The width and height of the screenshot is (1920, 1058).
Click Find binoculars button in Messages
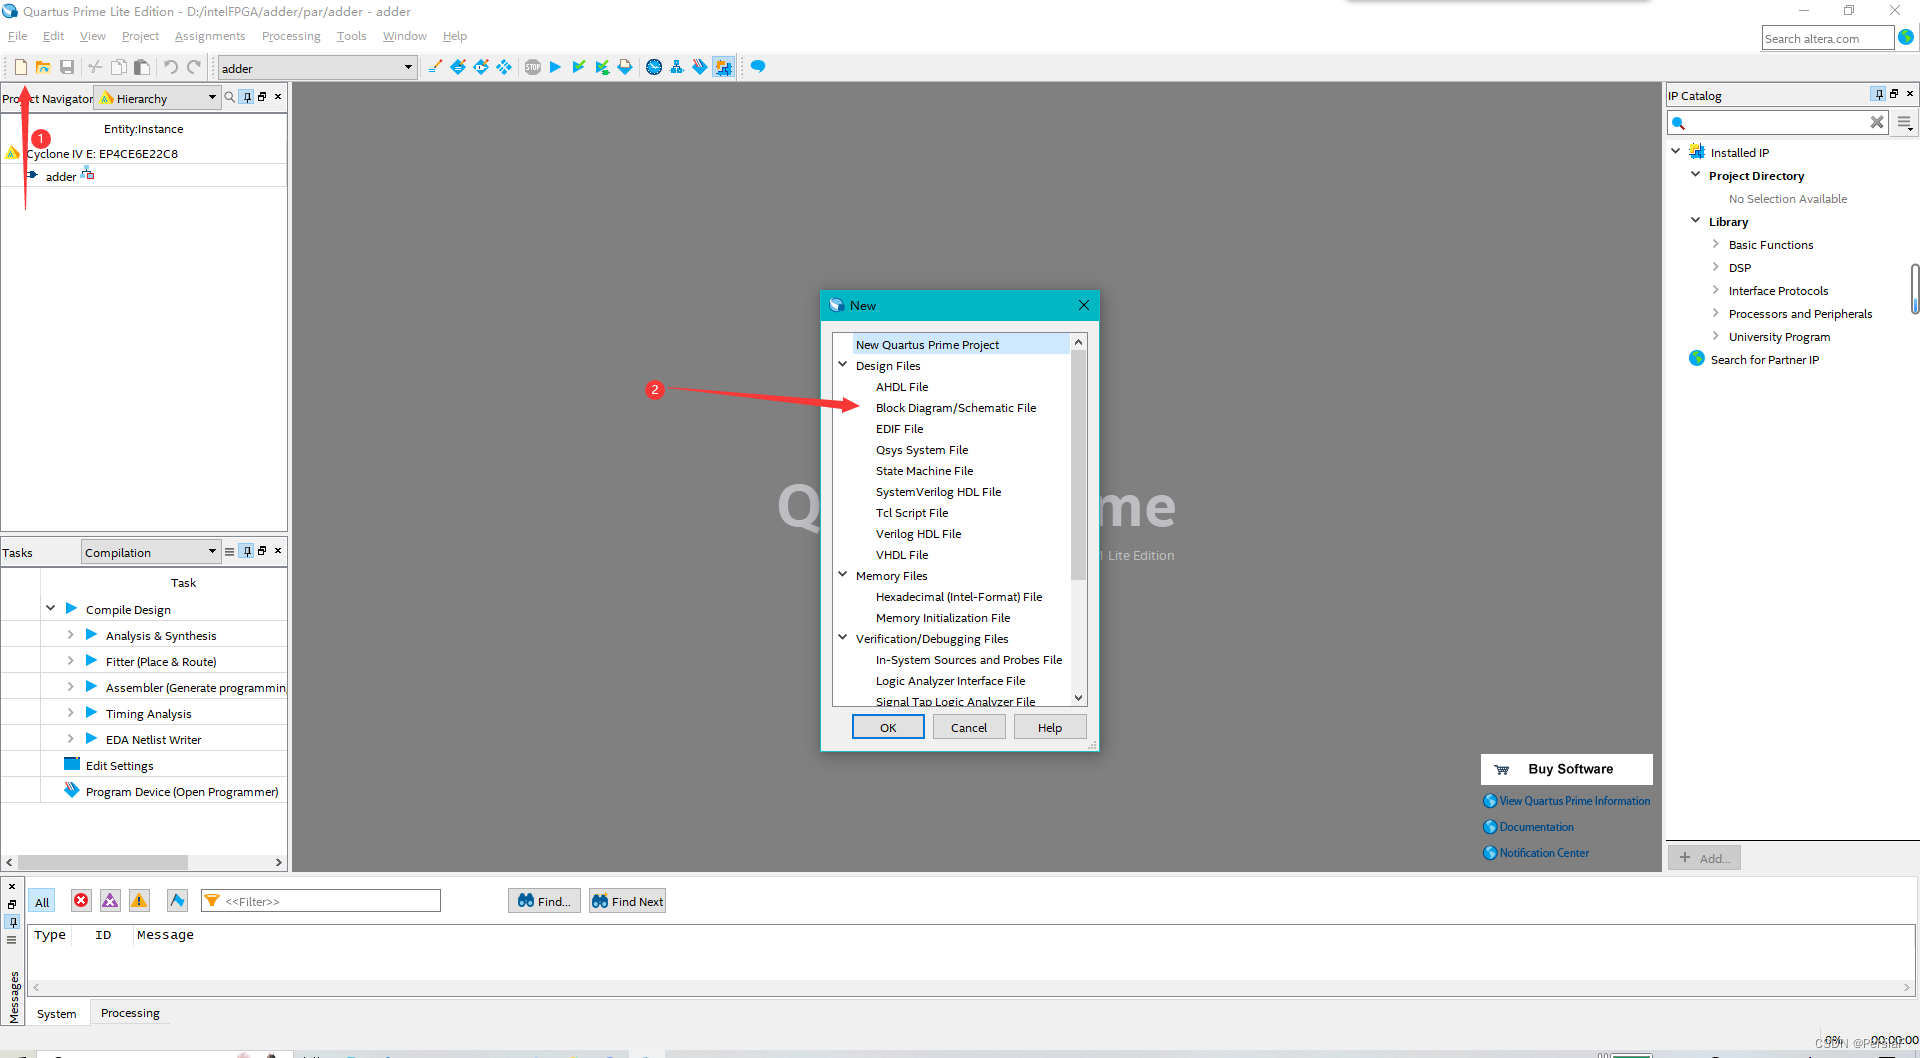pos(544,901)
